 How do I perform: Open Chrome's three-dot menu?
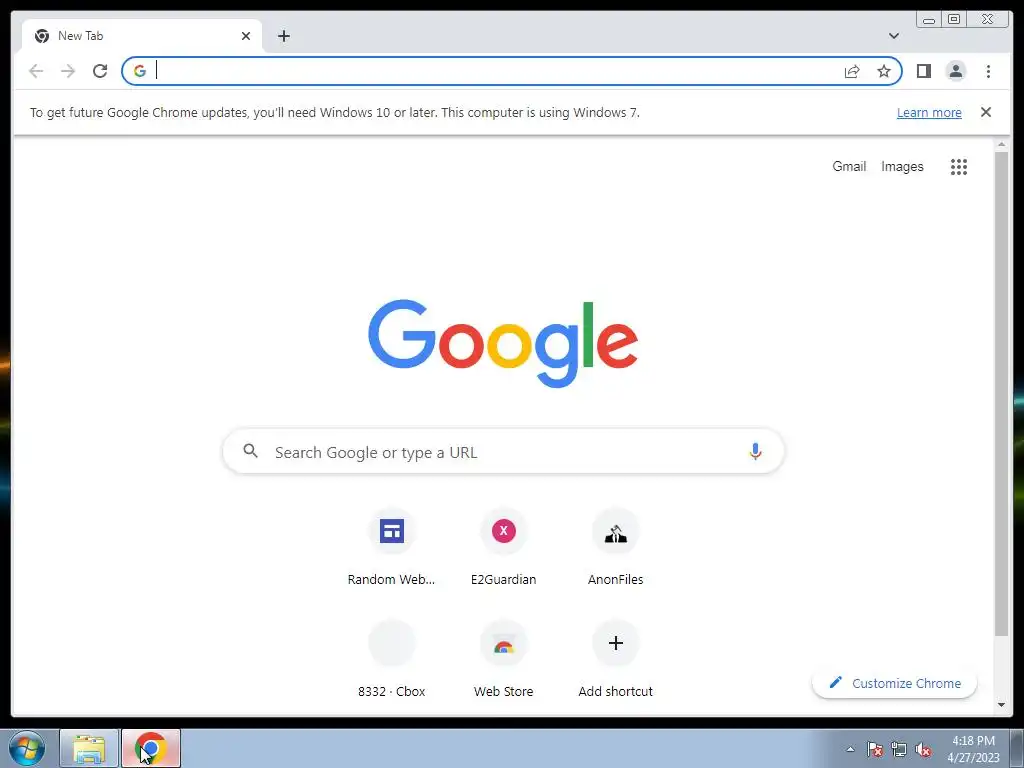pyautogui.click(x=988, y=71)
